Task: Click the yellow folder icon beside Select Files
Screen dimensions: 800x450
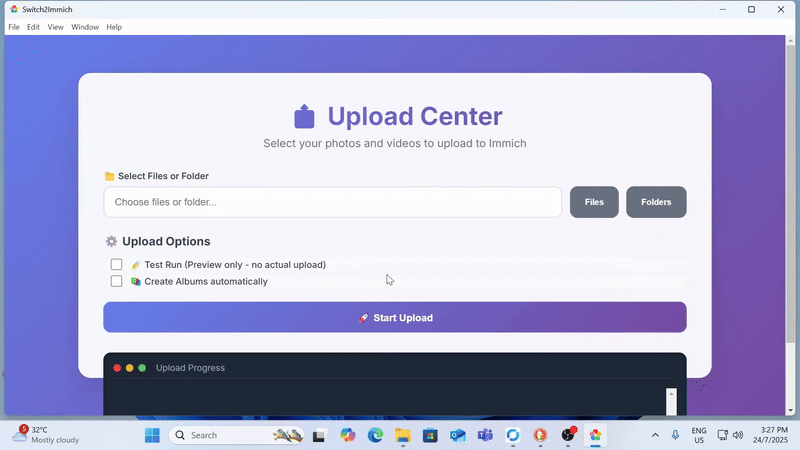Action: [x=110, y=176]
